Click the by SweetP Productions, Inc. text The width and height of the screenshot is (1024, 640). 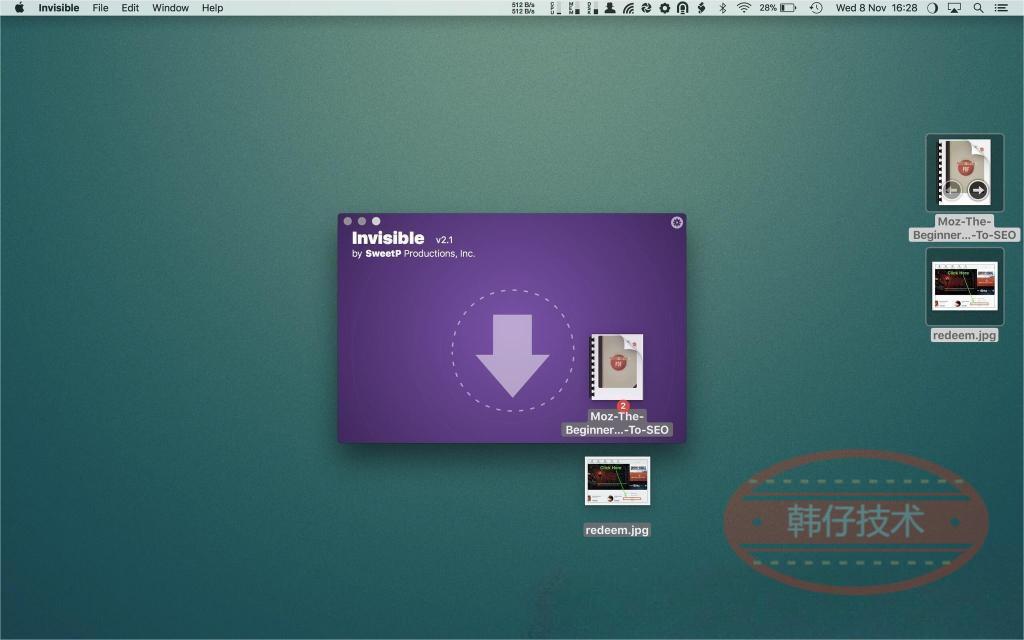click(413, 253)
